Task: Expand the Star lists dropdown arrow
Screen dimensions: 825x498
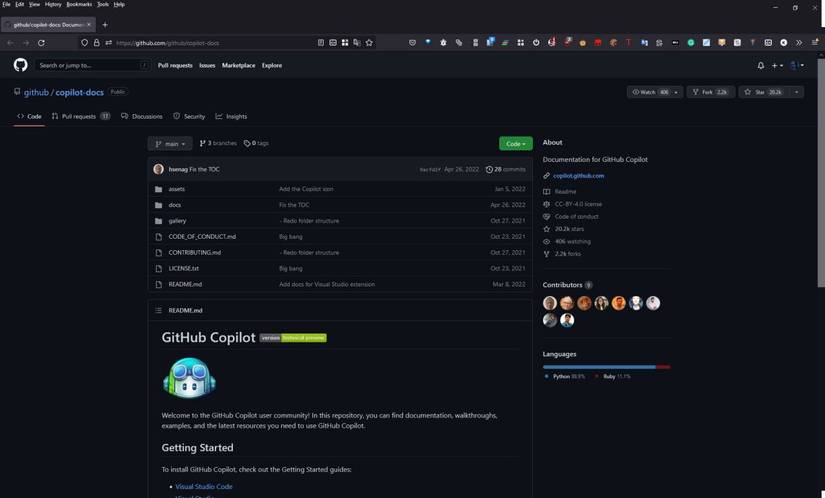Action: coord(796,92)
